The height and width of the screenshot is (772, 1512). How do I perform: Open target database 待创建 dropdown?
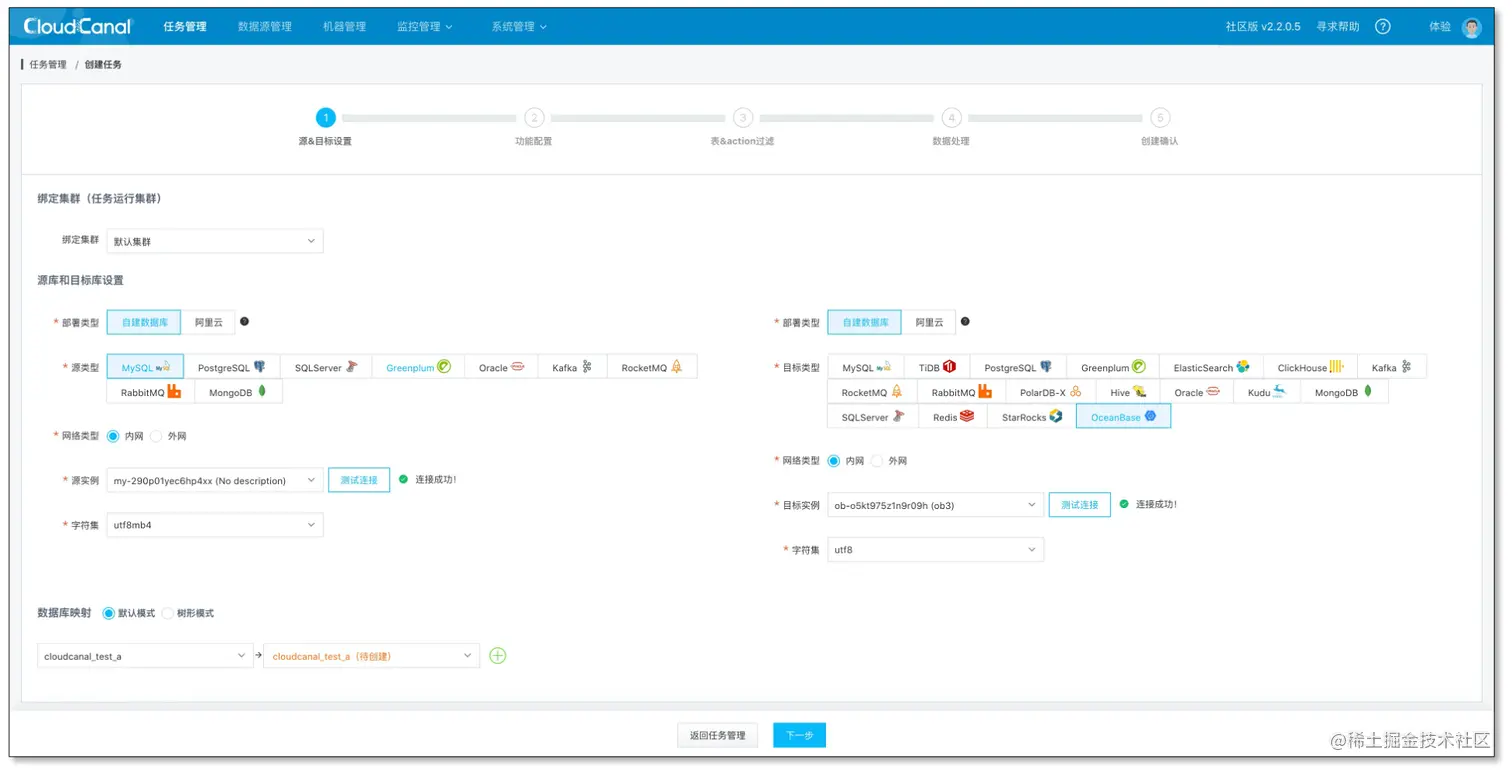pos(371,656)
